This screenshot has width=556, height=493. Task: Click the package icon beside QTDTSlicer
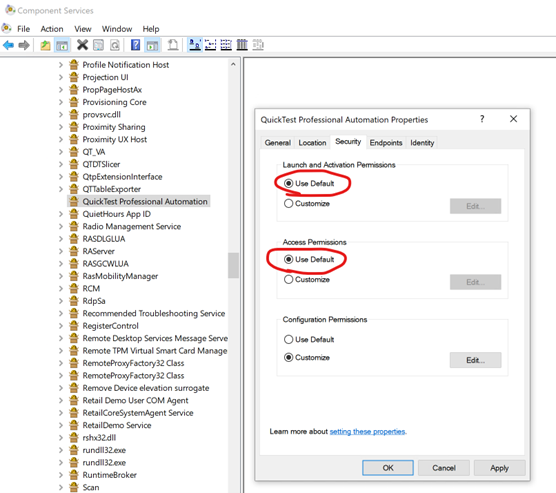(73, 164)
